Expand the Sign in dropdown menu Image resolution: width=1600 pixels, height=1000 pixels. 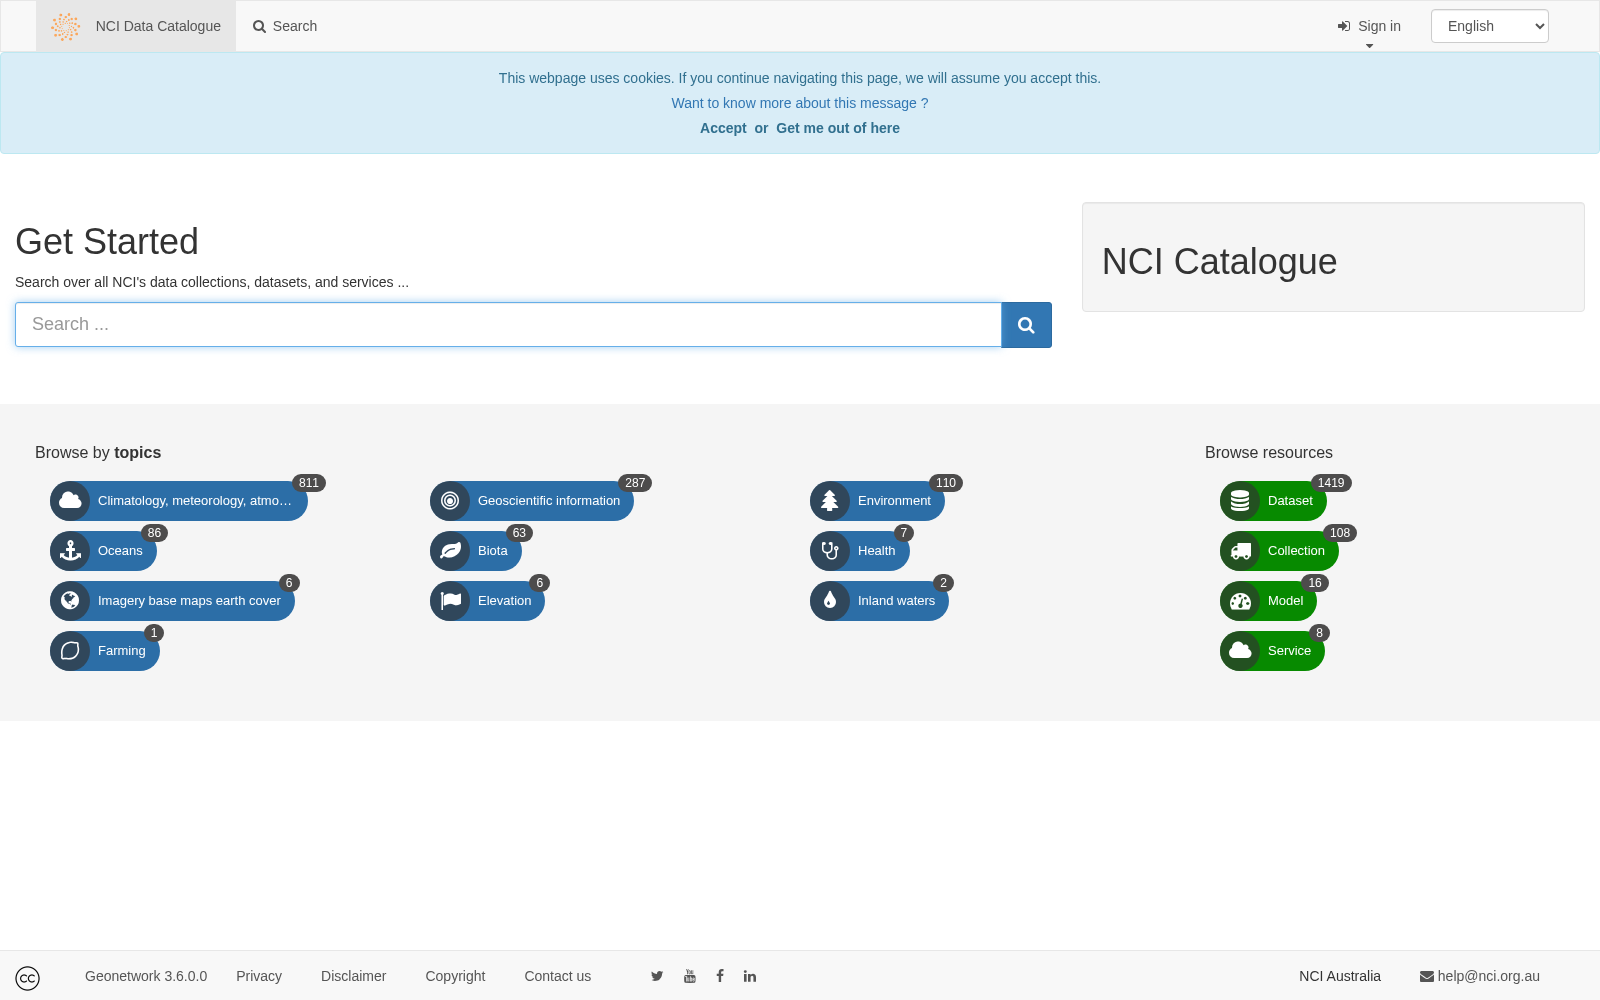1369,26
